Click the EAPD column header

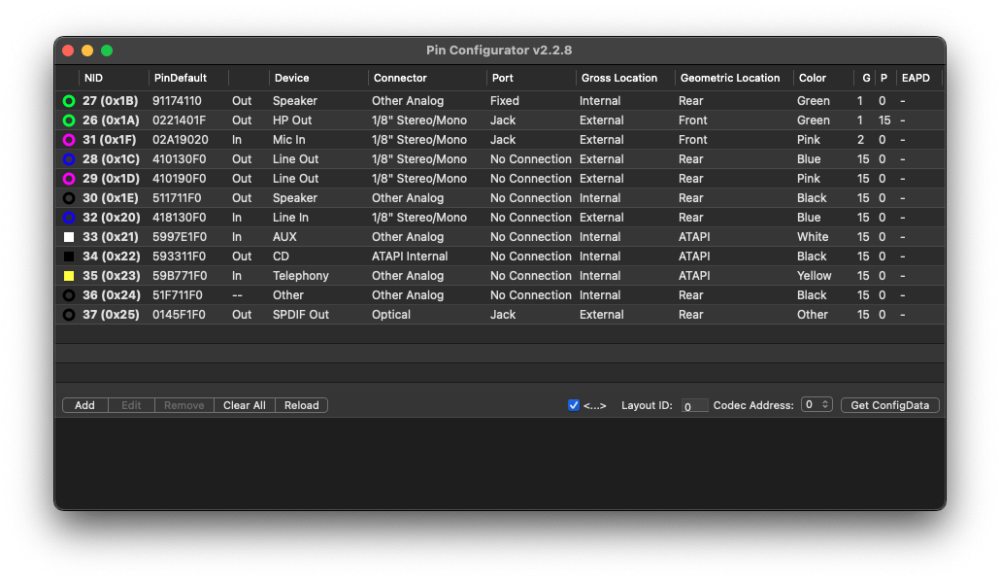tap(915, 78)
